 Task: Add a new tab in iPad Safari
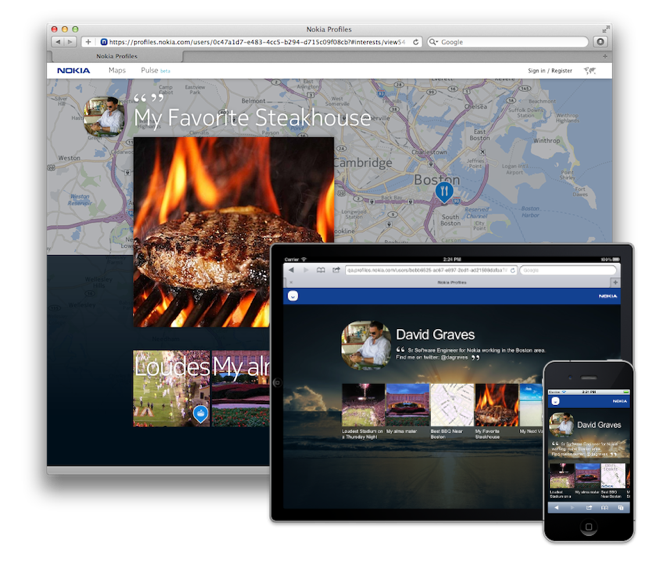[x=615, y=282]
